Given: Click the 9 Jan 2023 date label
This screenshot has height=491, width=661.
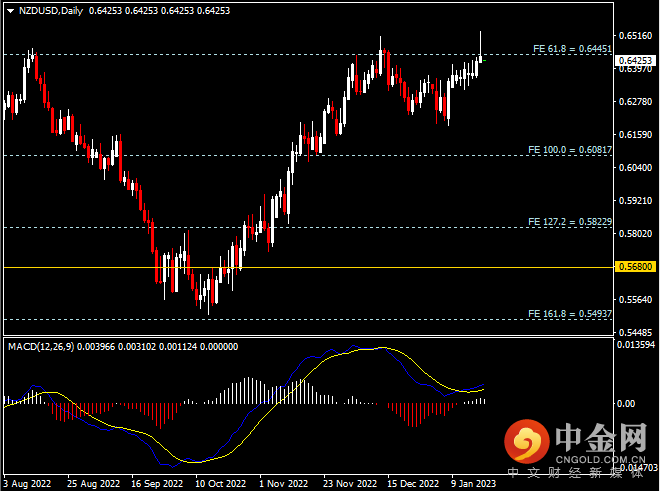Looking at the screenshot, I should tap(473, 482).
